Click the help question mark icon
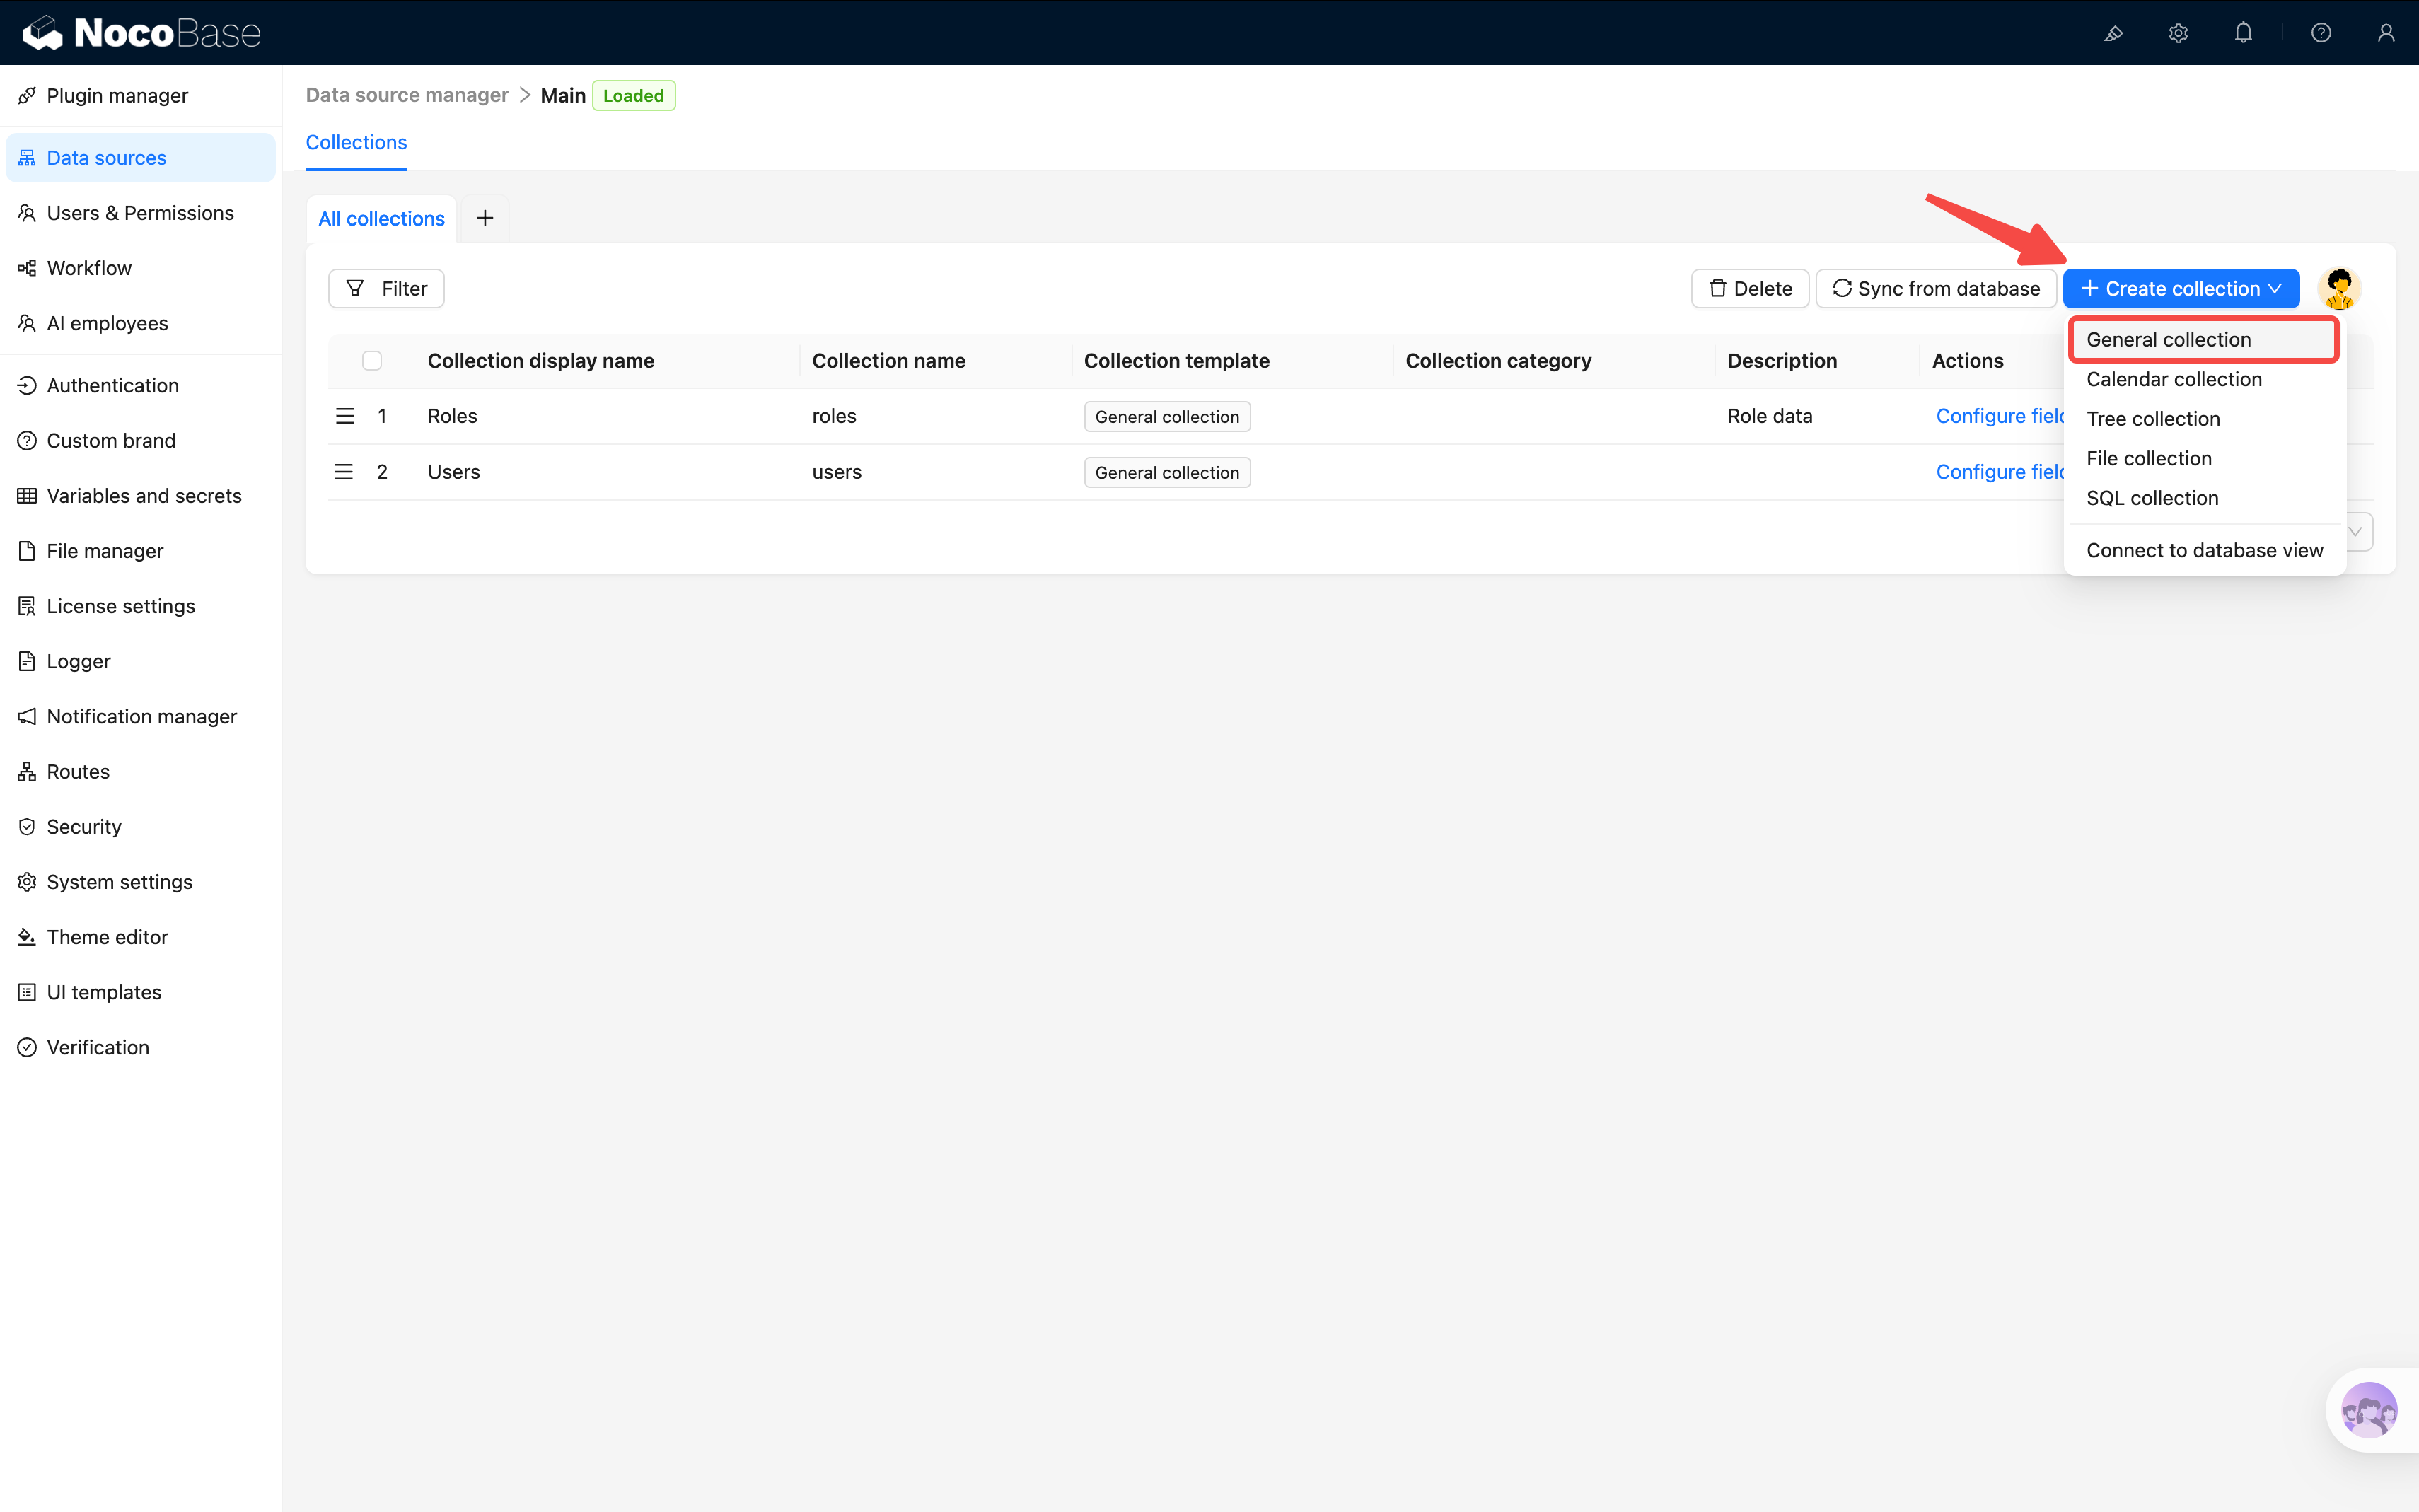Screen dimensions: 2419x1512 coord(2321,33)
